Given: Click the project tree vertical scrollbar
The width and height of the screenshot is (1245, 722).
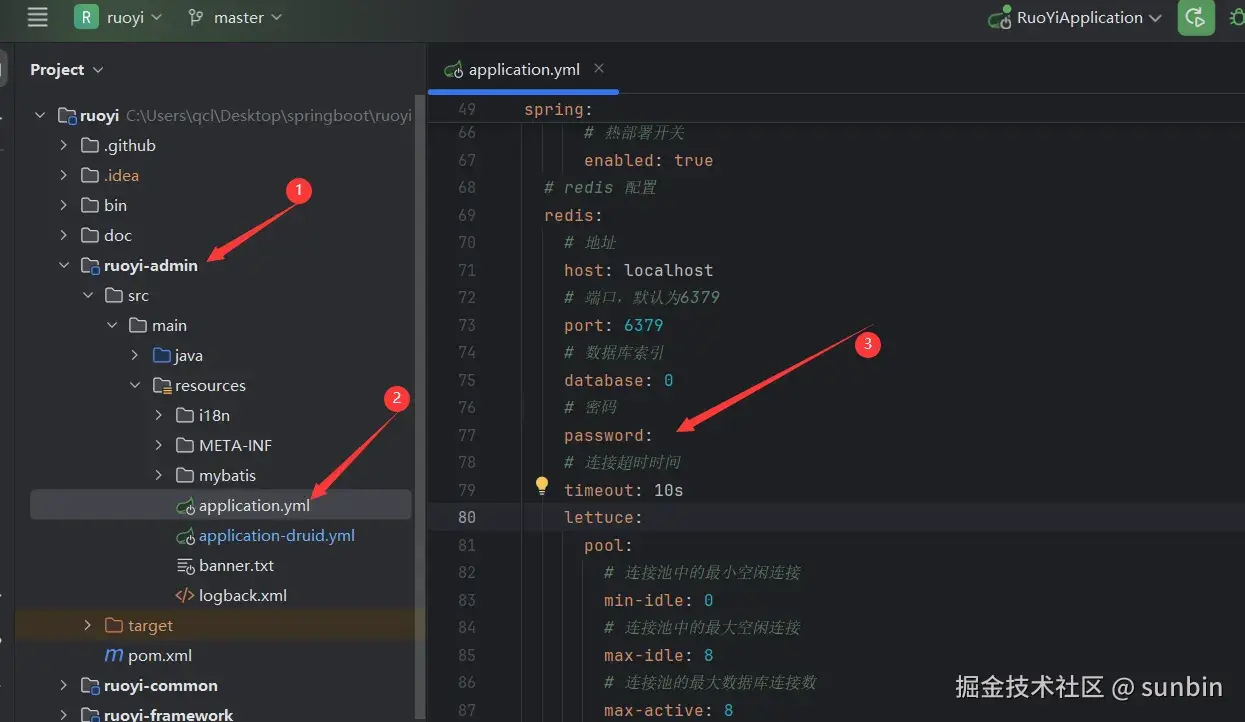Looking at the screenshot, I should click(x=421, y=400).
